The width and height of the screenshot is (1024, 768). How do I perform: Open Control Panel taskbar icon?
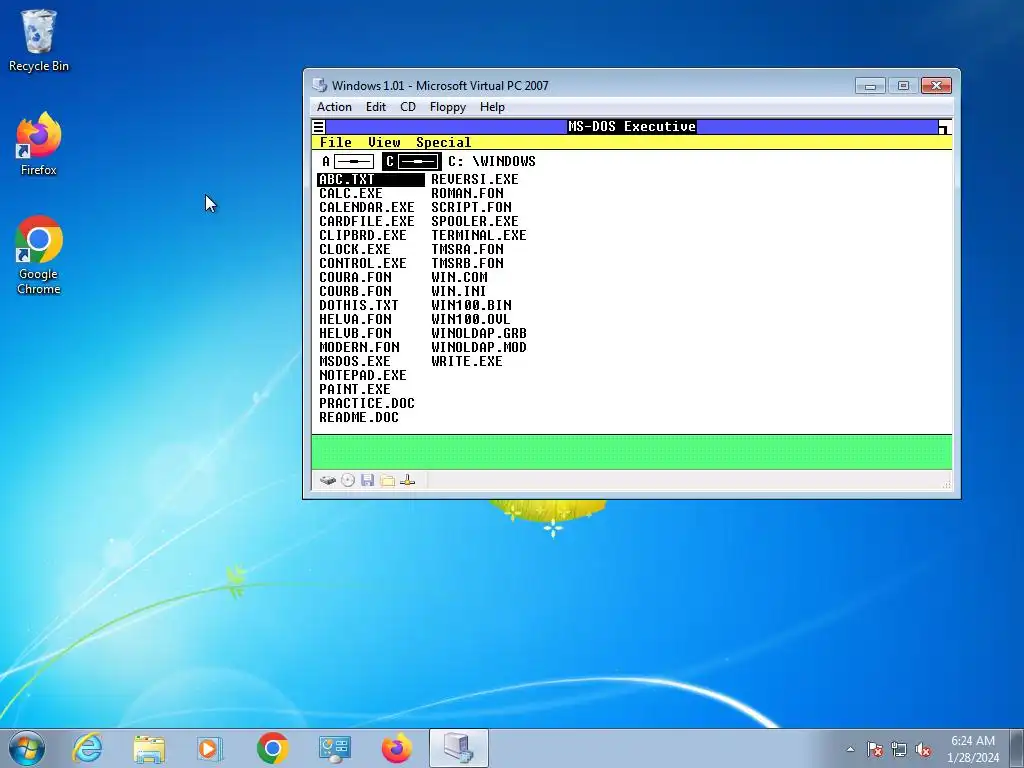[x=334, y=748]
